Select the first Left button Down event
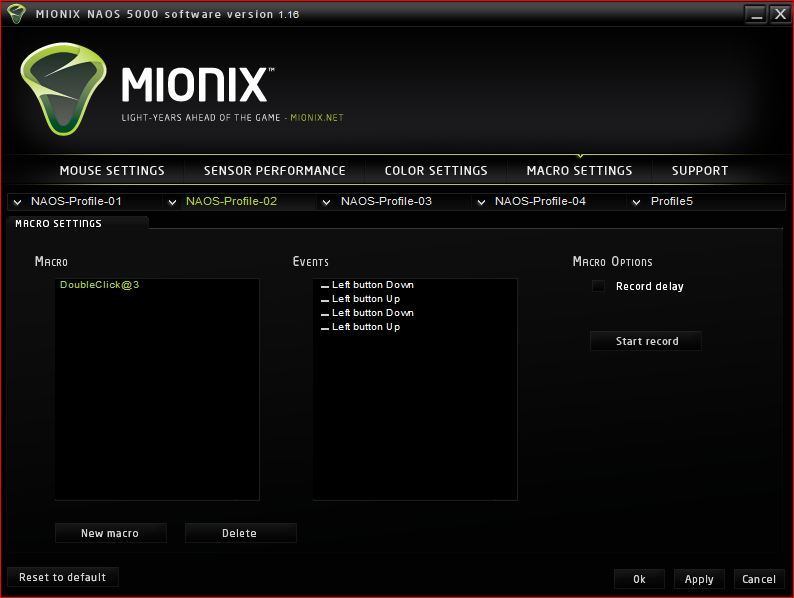794x598 pixels. [x=373, y=285]
